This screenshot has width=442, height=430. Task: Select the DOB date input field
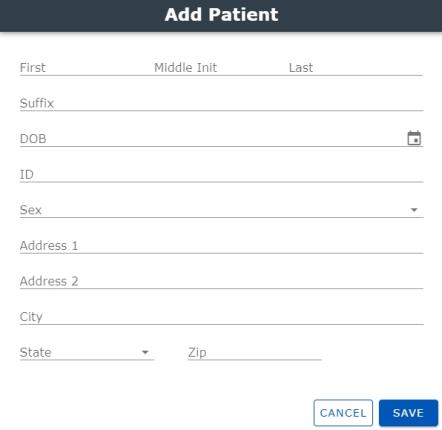click(x=212, y=138)
